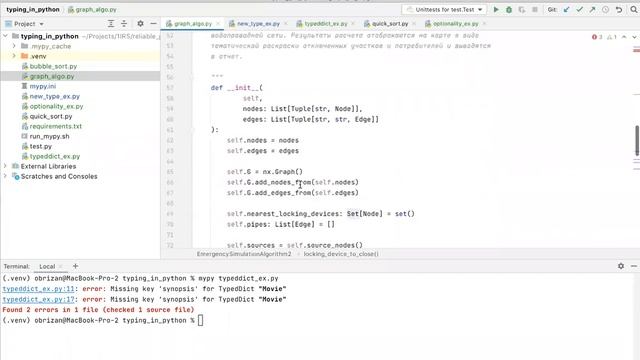
Task: Expand External Libraries node
Action: coord(5,166)
